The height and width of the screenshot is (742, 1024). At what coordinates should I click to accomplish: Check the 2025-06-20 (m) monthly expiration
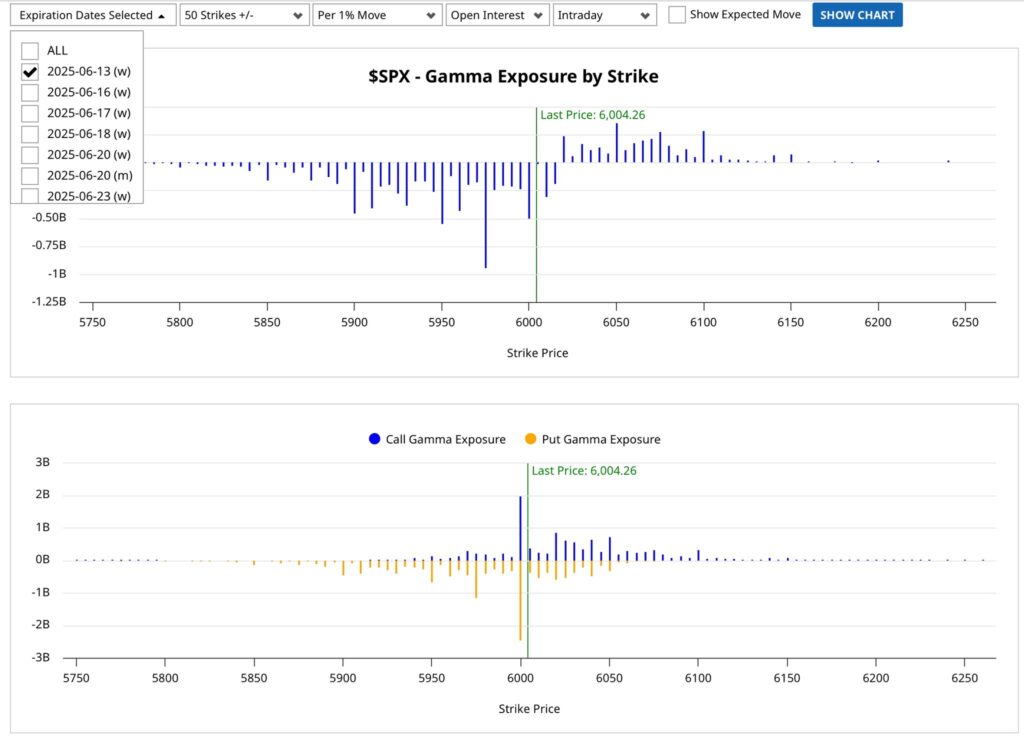coord(31,176)
